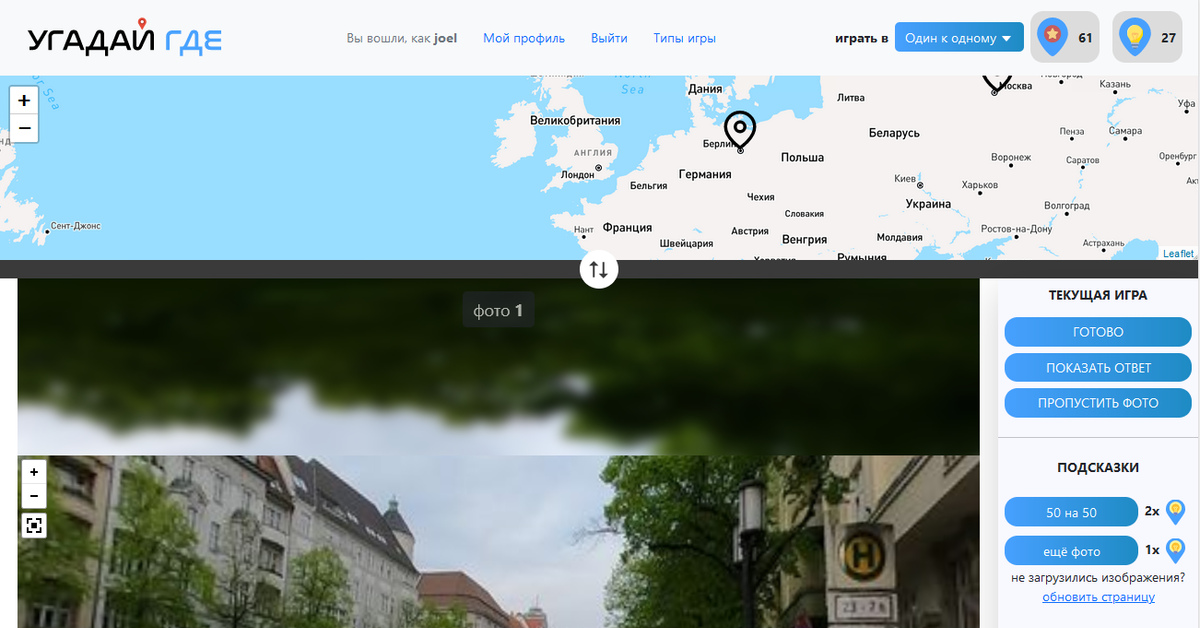Use the 50 на 50 hint
The image size is (1200, 628).
coord(1071,512)
